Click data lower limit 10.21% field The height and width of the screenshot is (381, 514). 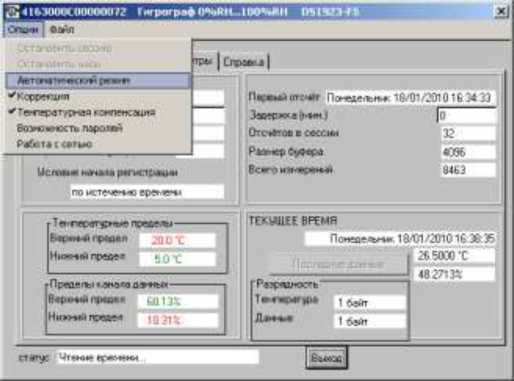(x=178, y=320)
